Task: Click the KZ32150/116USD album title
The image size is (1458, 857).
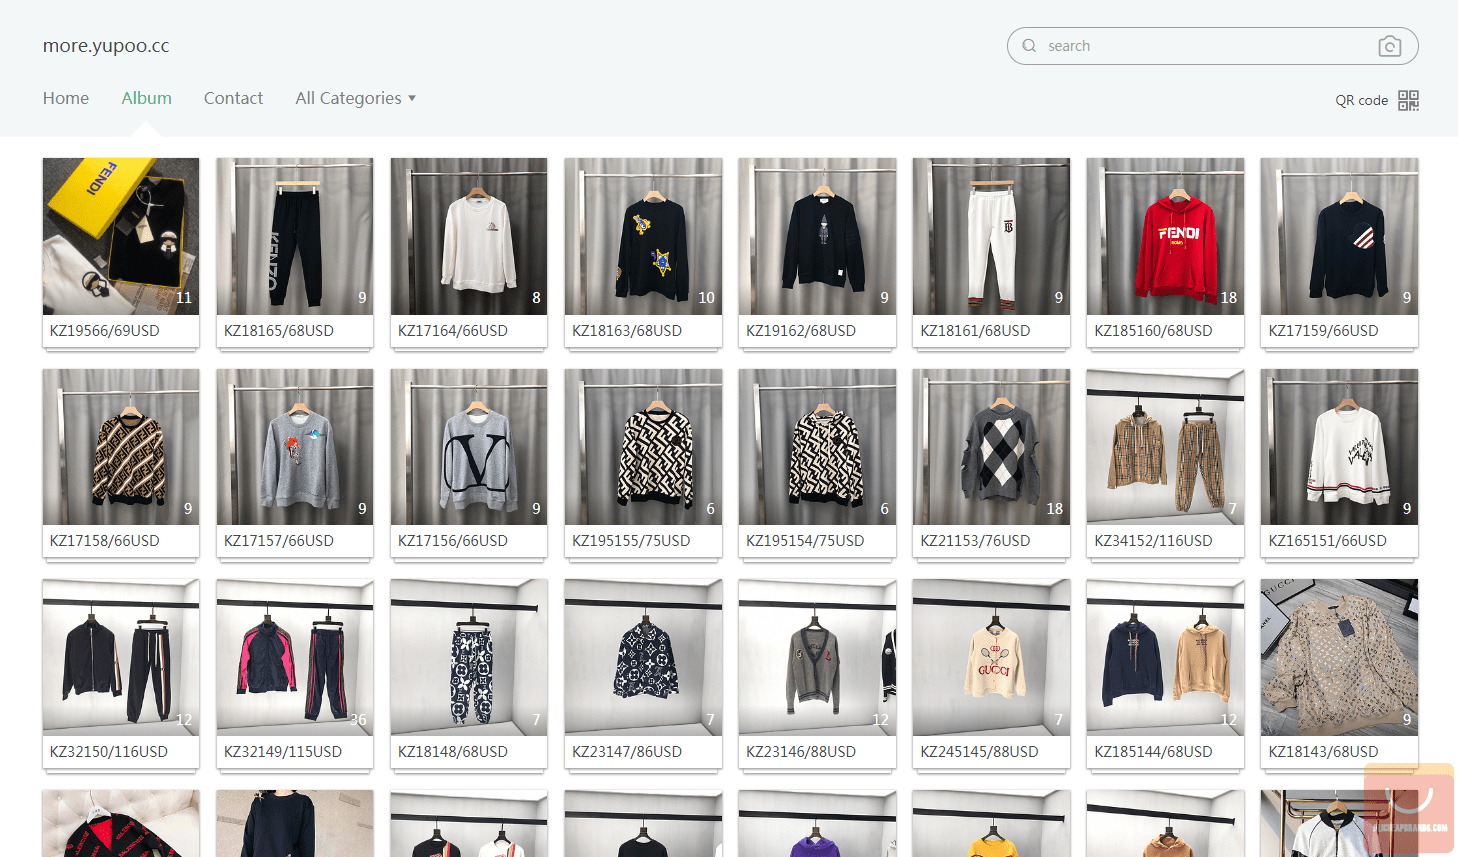Action: point(109,752)
